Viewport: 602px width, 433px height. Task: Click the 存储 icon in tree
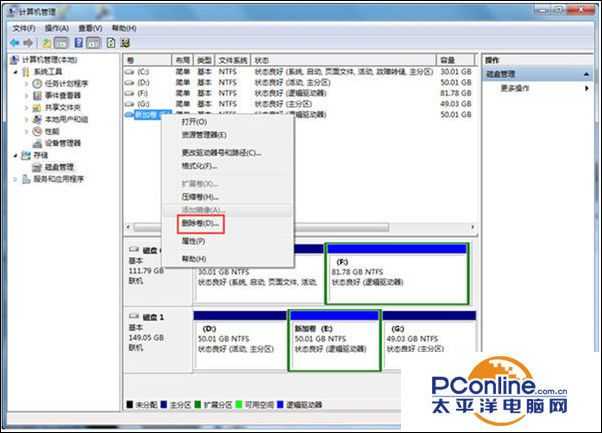coord(26,155)
